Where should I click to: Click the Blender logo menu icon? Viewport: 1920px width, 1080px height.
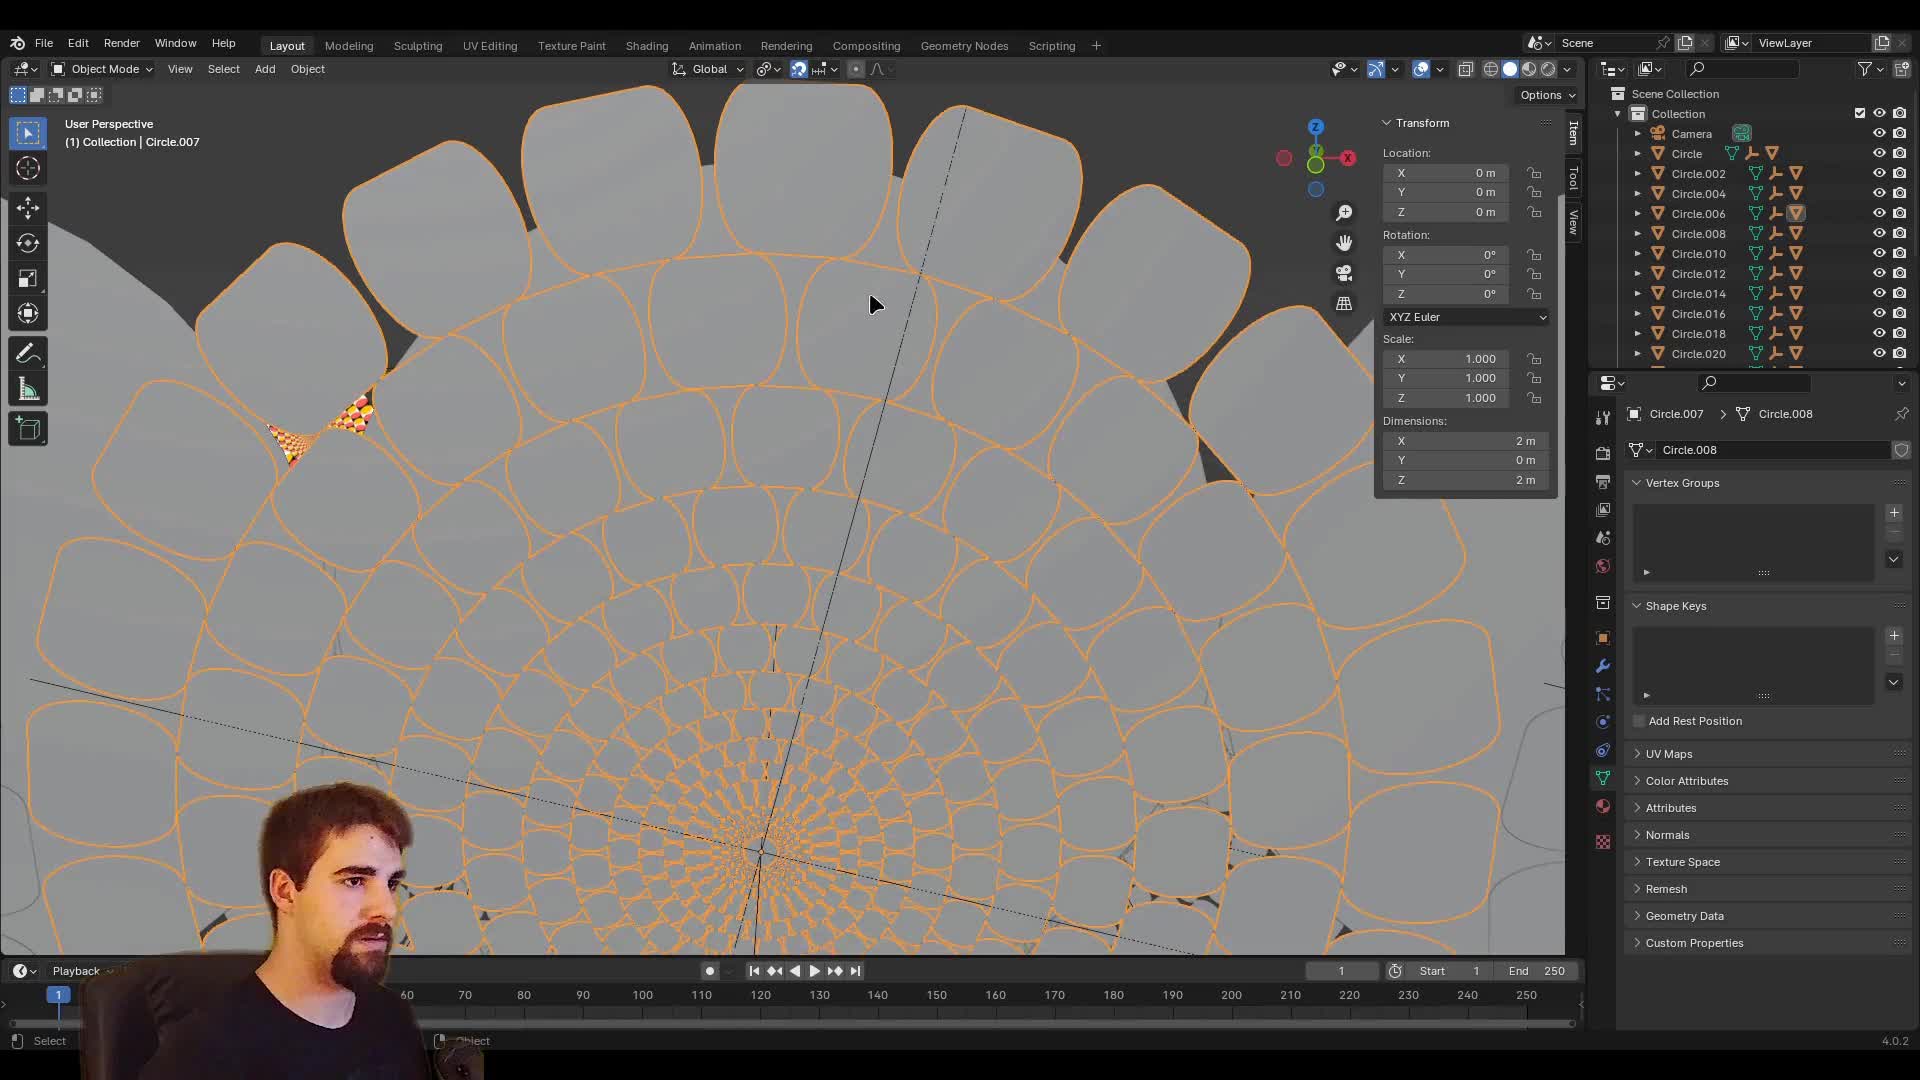(18, 43)
